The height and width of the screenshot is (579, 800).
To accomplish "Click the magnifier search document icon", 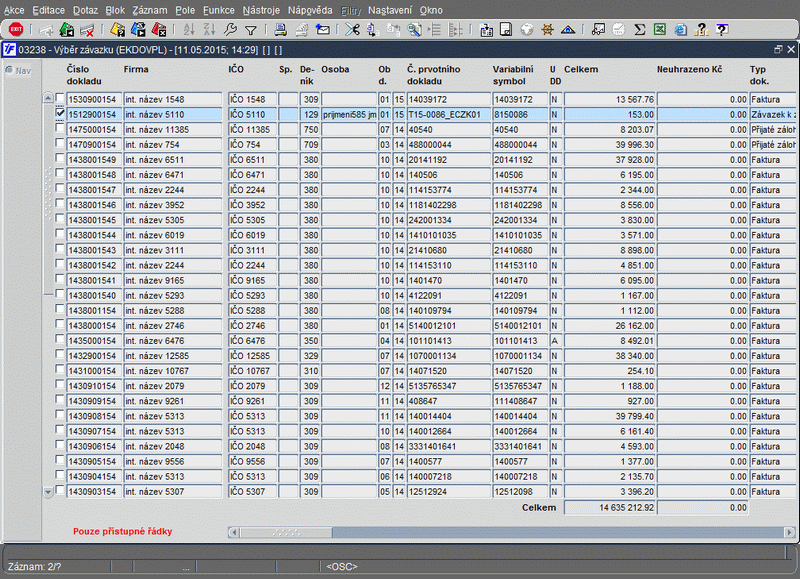I will coord(414,30).
